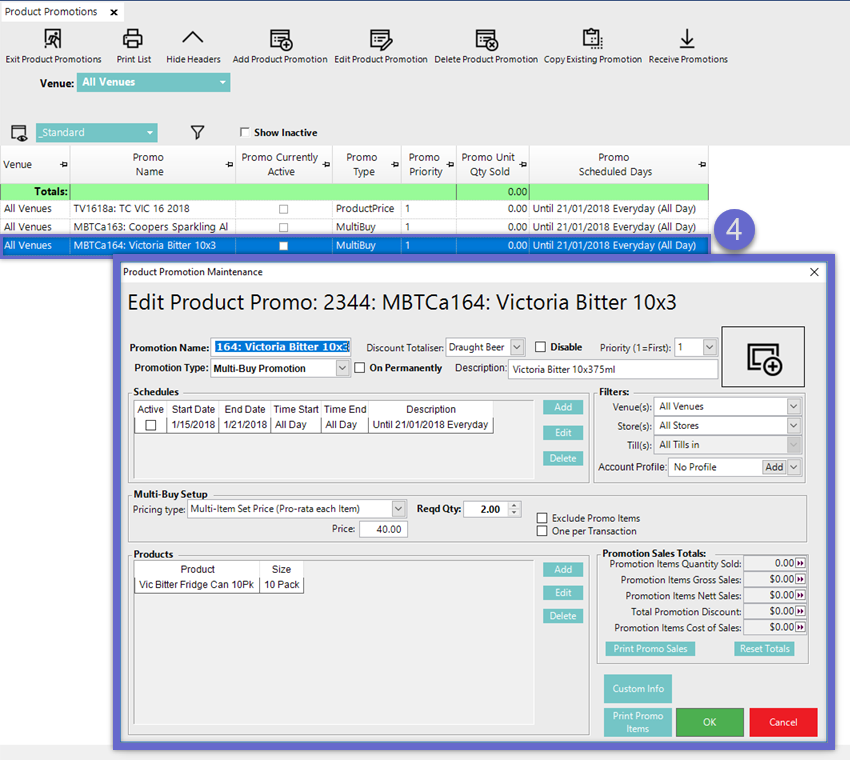Pin the Promo Name column header
The image size is (850, 760).
[x=229, y=164]
